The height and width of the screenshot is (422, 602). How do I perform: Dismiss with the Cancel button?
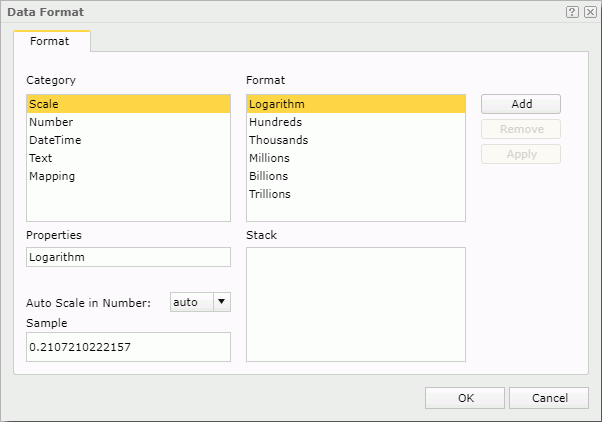pyautogui.click(x=549, y=398)
